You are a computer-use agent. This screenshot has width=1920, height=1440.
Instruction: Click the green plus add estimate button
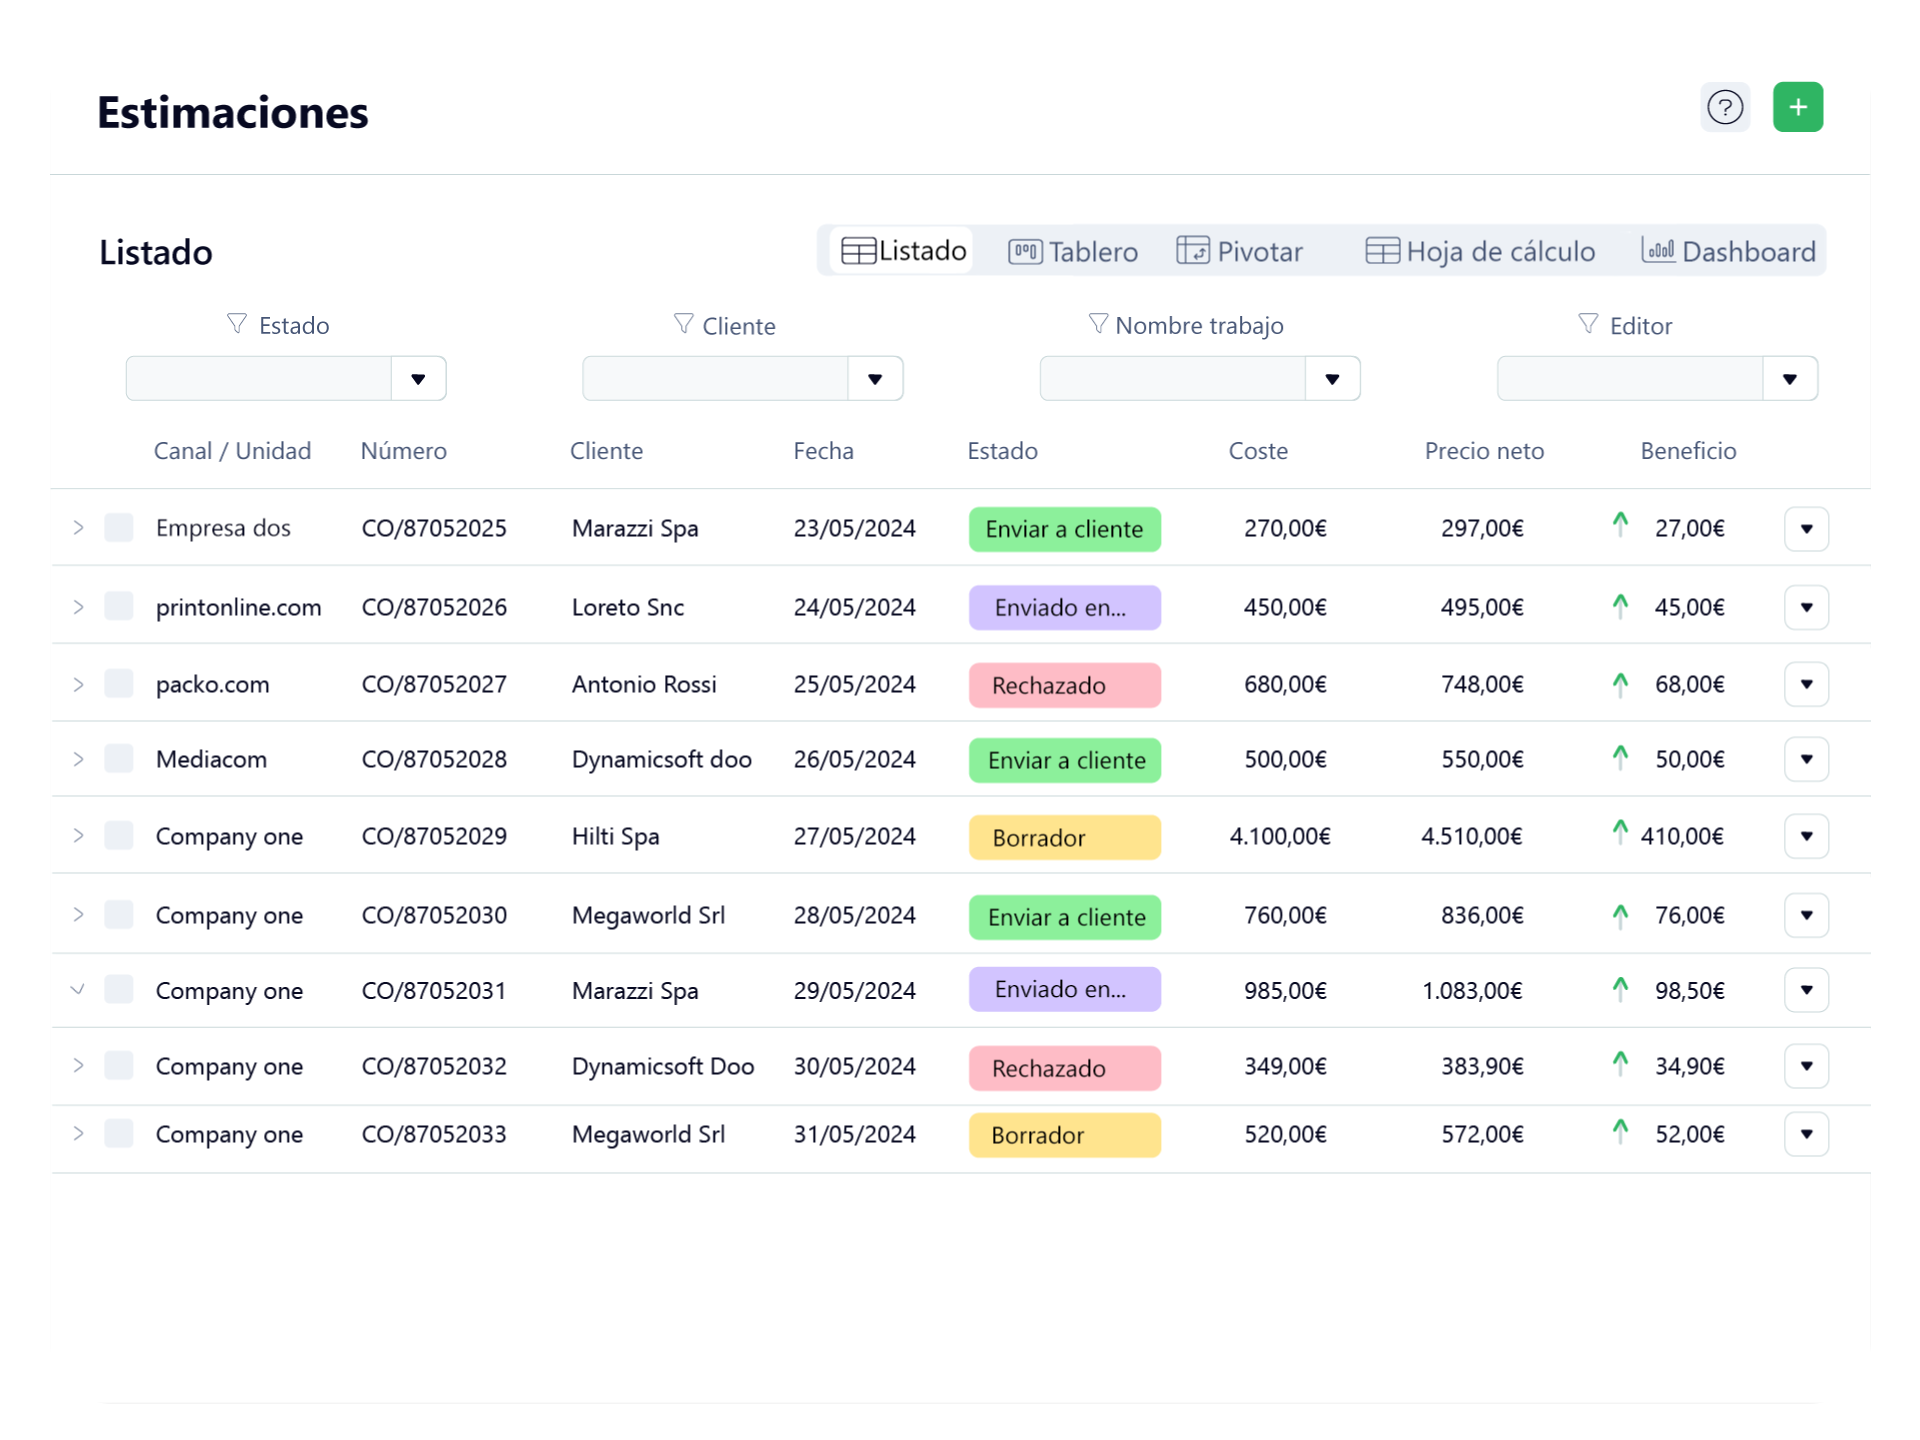[x=1798, y=107]
